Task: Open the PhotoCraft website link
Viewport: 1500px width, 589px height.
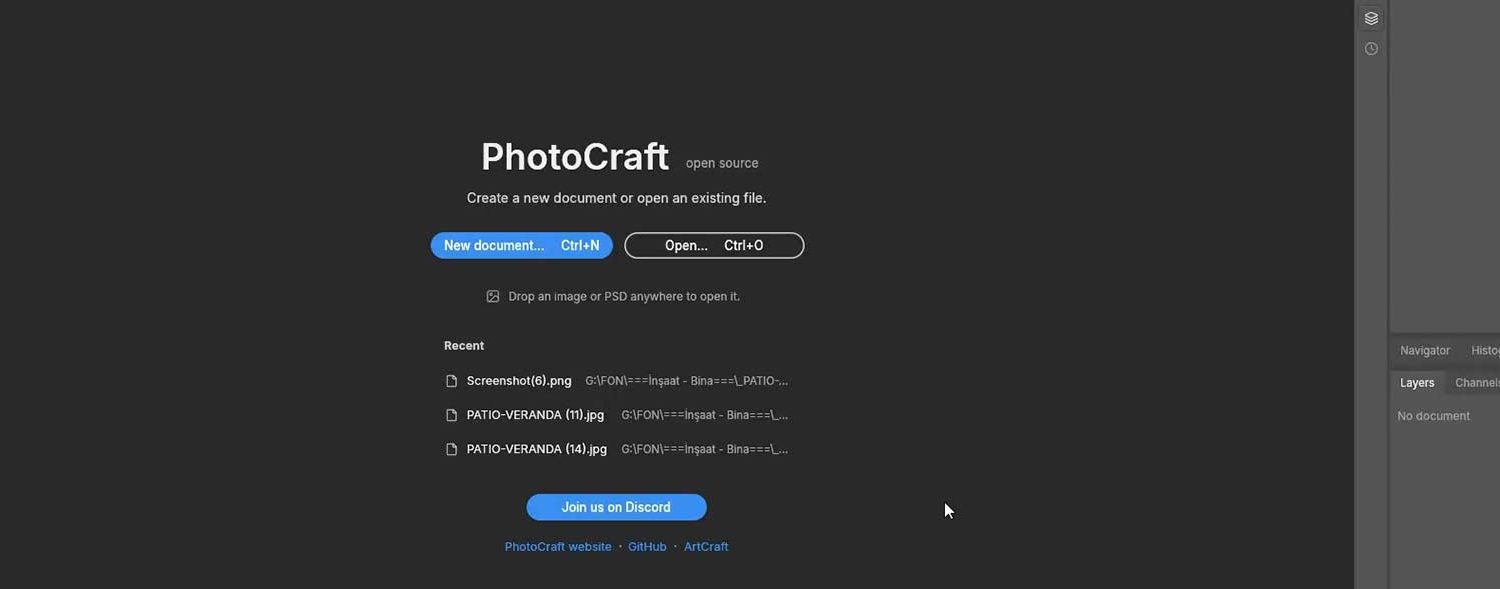Action: click(x=558, y=547)
